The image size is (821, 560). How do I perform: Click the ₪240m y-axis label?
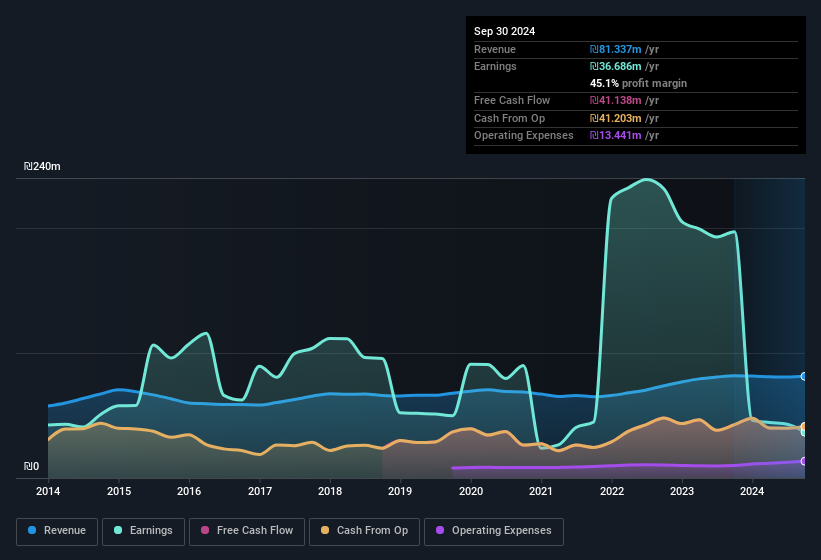pos(42,166)
